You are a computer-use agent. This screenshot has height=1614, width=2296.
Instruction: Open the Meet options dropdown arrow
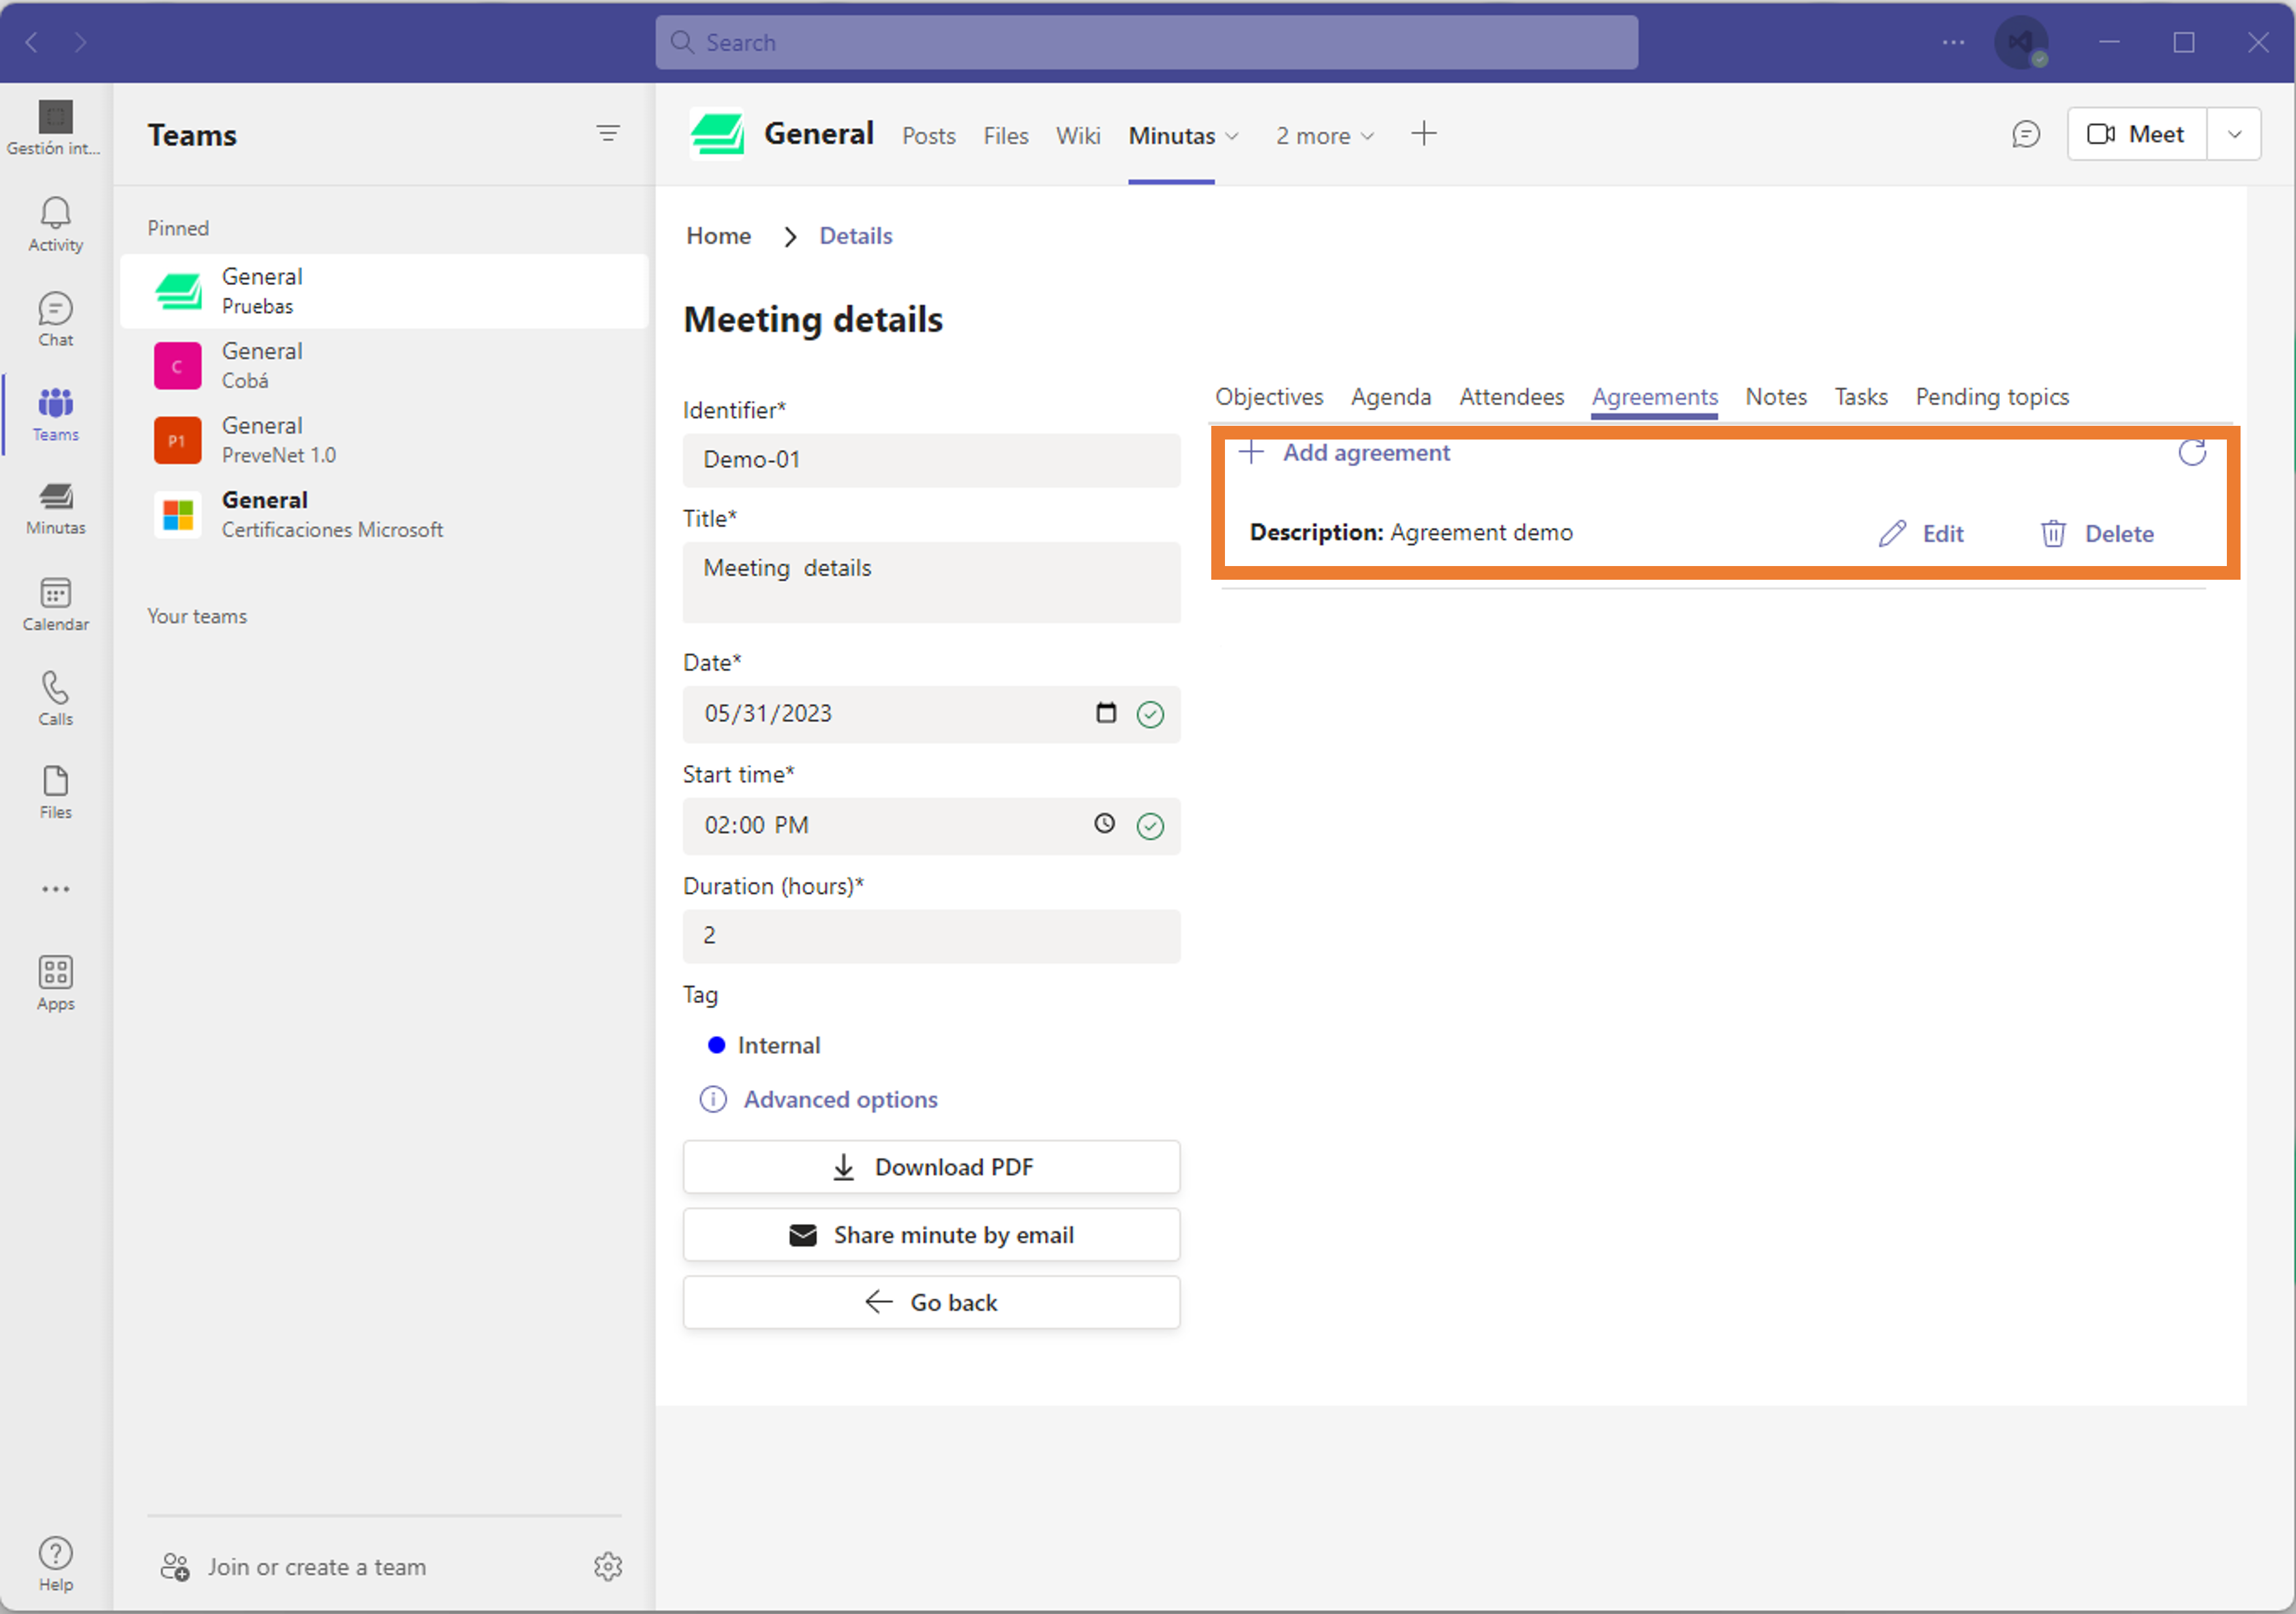2234,134
